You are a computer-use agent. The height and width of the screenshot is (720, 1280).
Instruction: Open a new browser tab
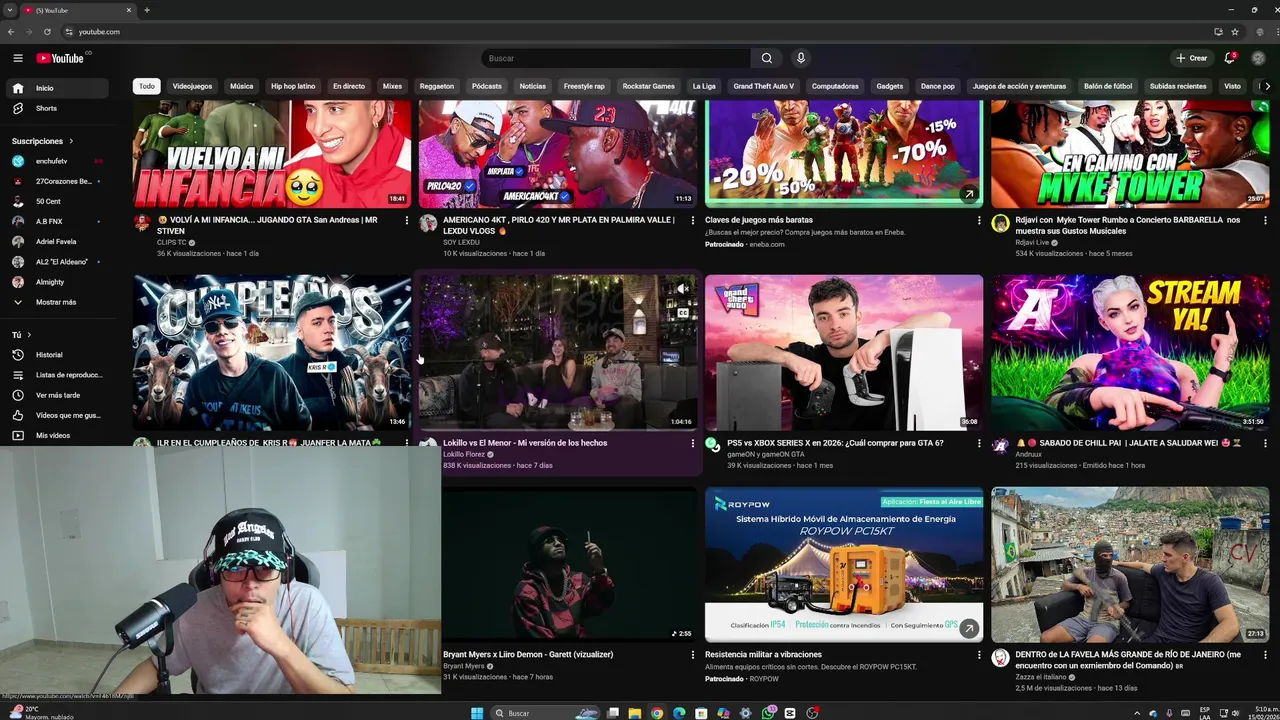coord(147,10)
